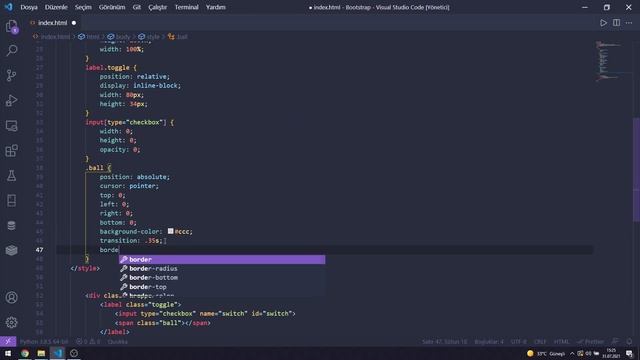Image resolution: width=640 pixels, height=360 pixels.
Task: Click the unsaved dot on index.html tab
Action: 74,23
